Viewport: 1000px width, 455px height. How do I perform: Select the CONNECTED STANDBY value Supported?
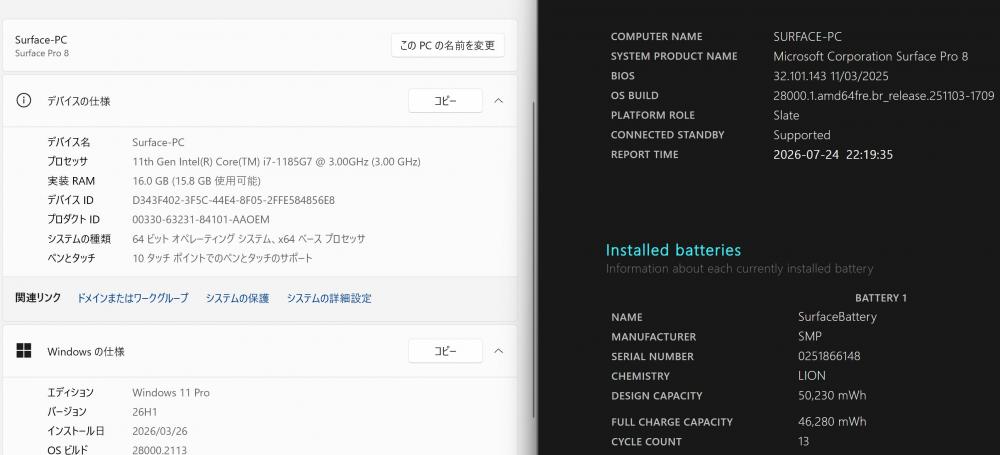(x=802, y=135)
